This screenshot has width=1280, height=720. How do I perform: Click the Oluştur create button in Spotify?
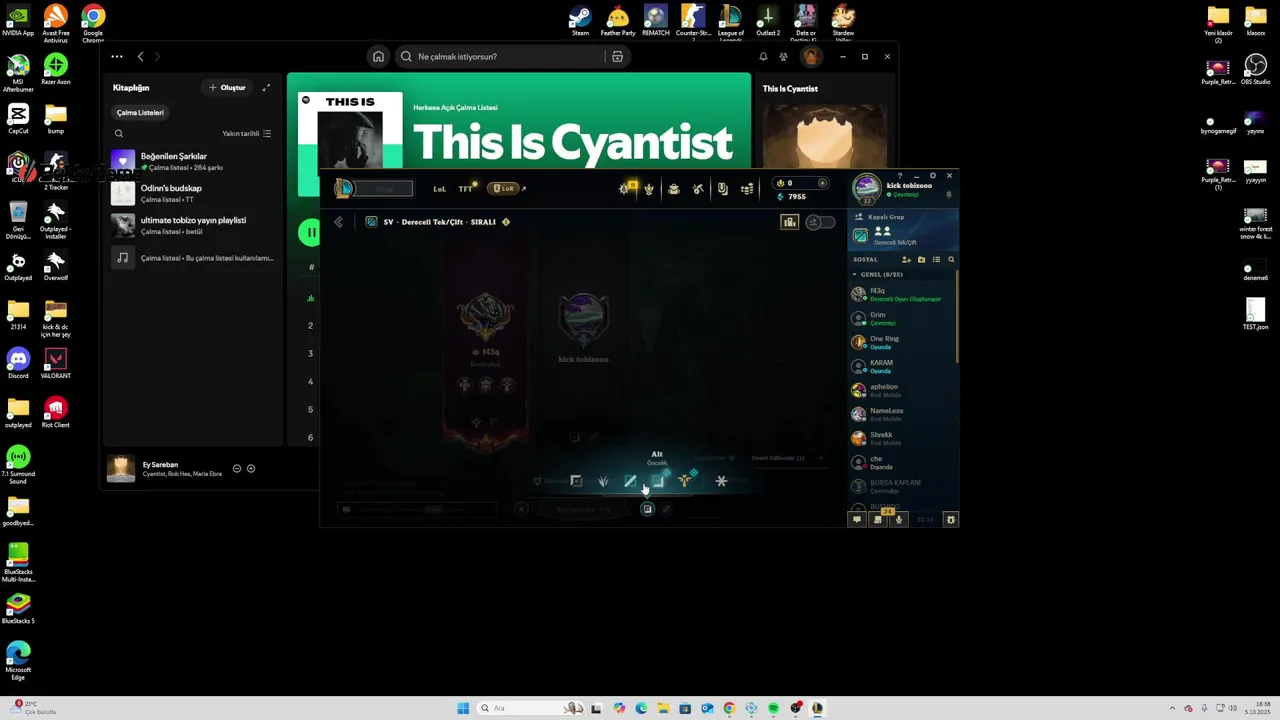coord(227,88)
